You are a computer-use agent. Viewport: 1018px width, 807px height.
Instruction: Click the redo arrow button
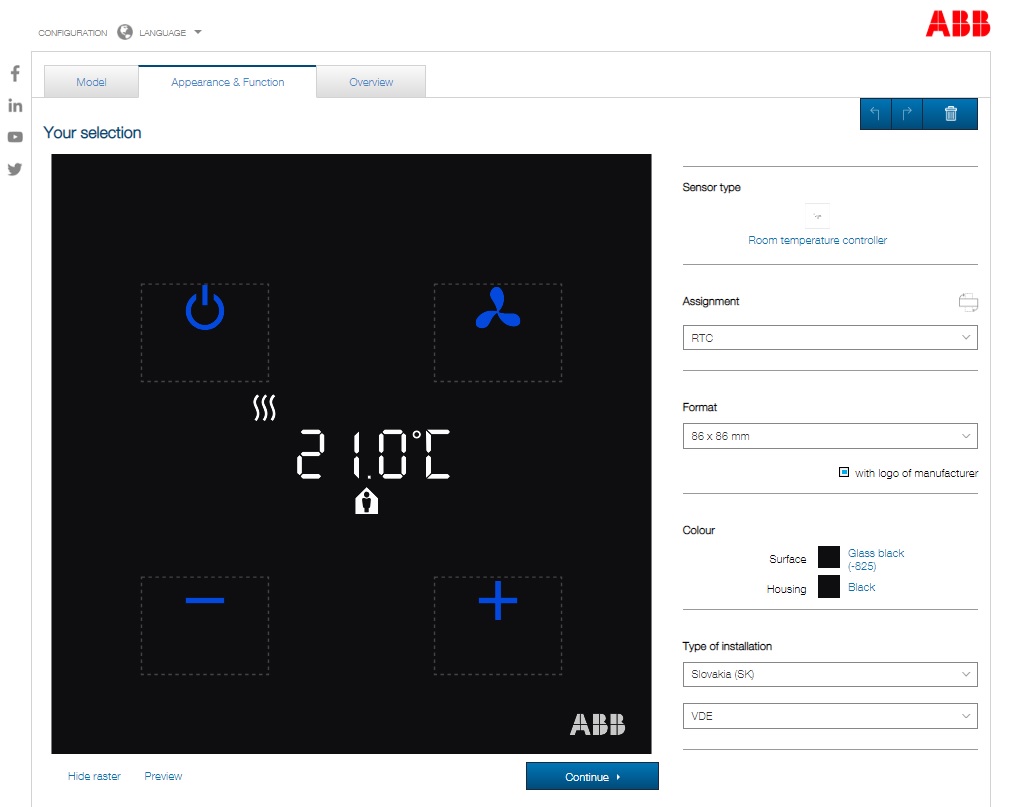[x=907, y=114]
